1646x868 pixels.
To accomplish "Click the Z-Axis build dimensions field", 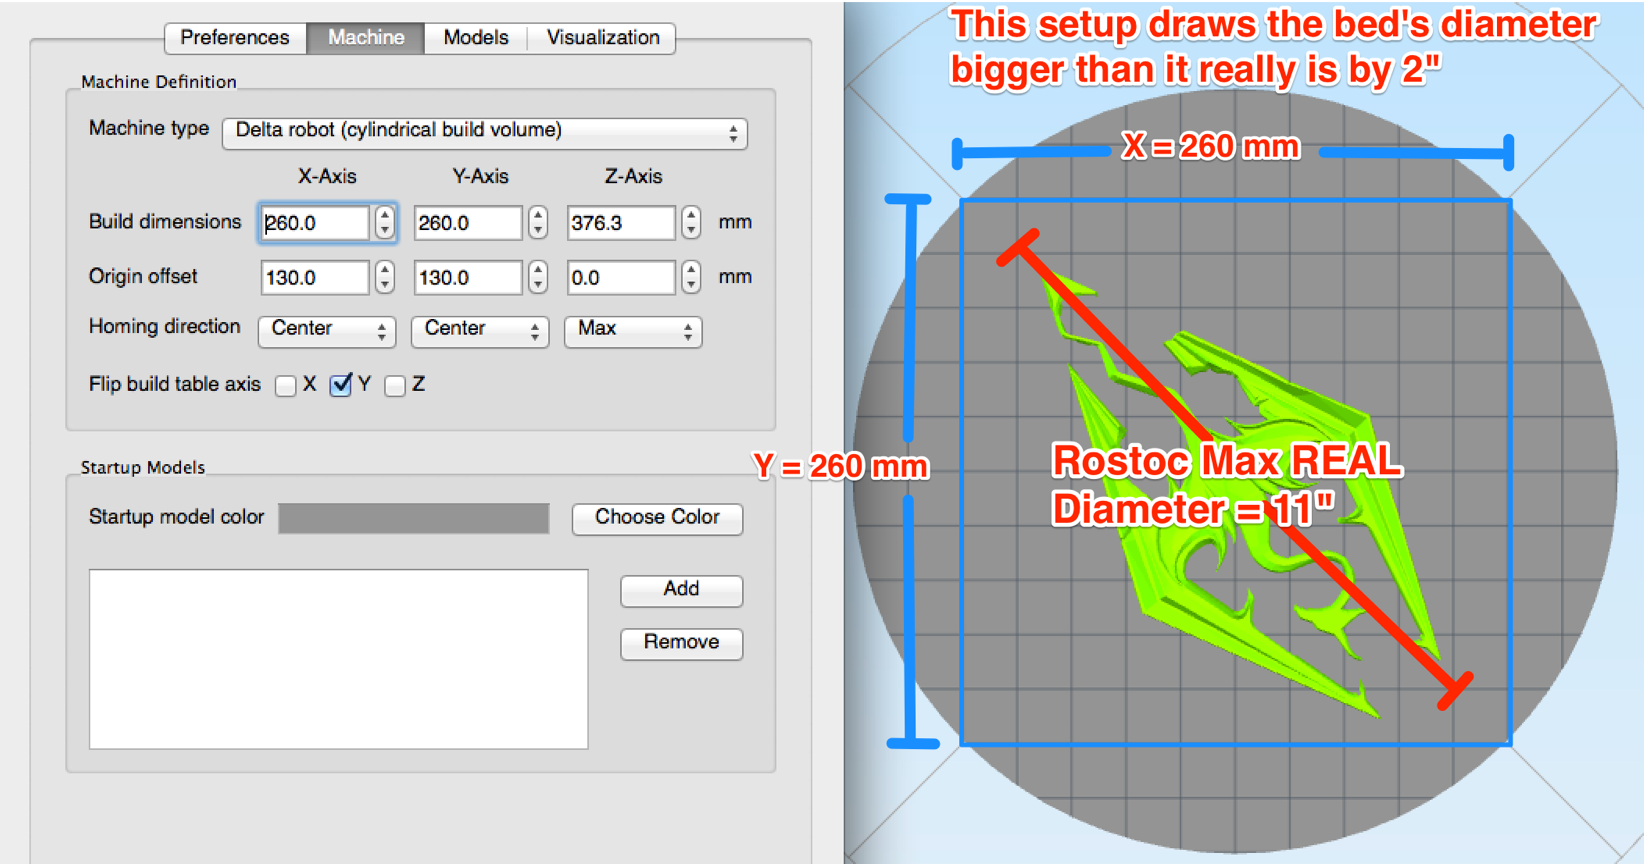I will point(620,223).
